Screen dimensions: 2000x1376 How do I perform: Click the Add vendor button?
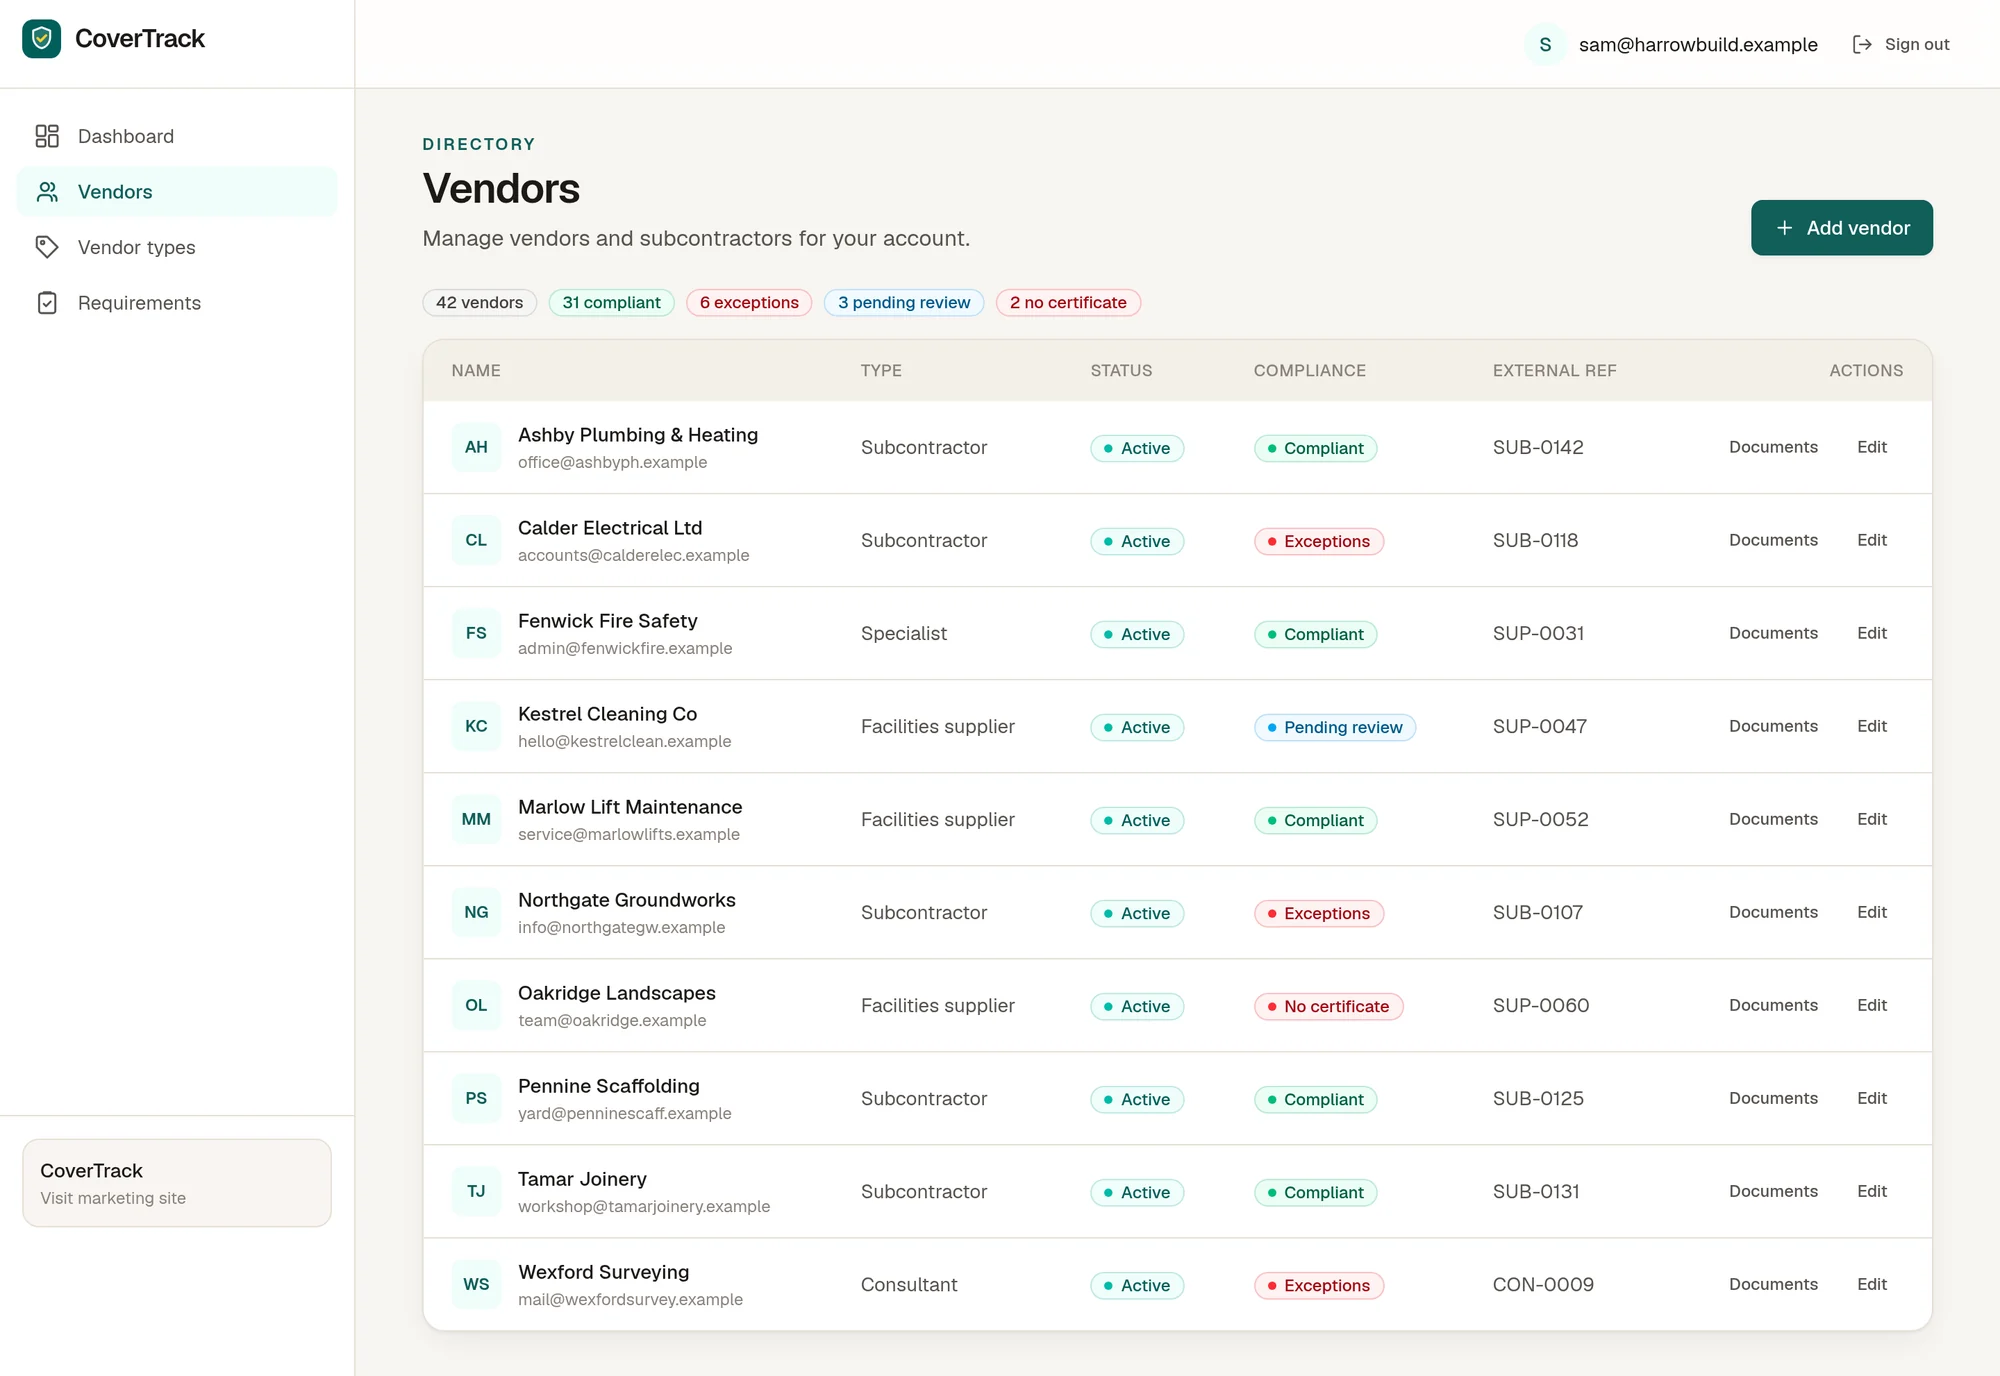(x=1841, y=228)
